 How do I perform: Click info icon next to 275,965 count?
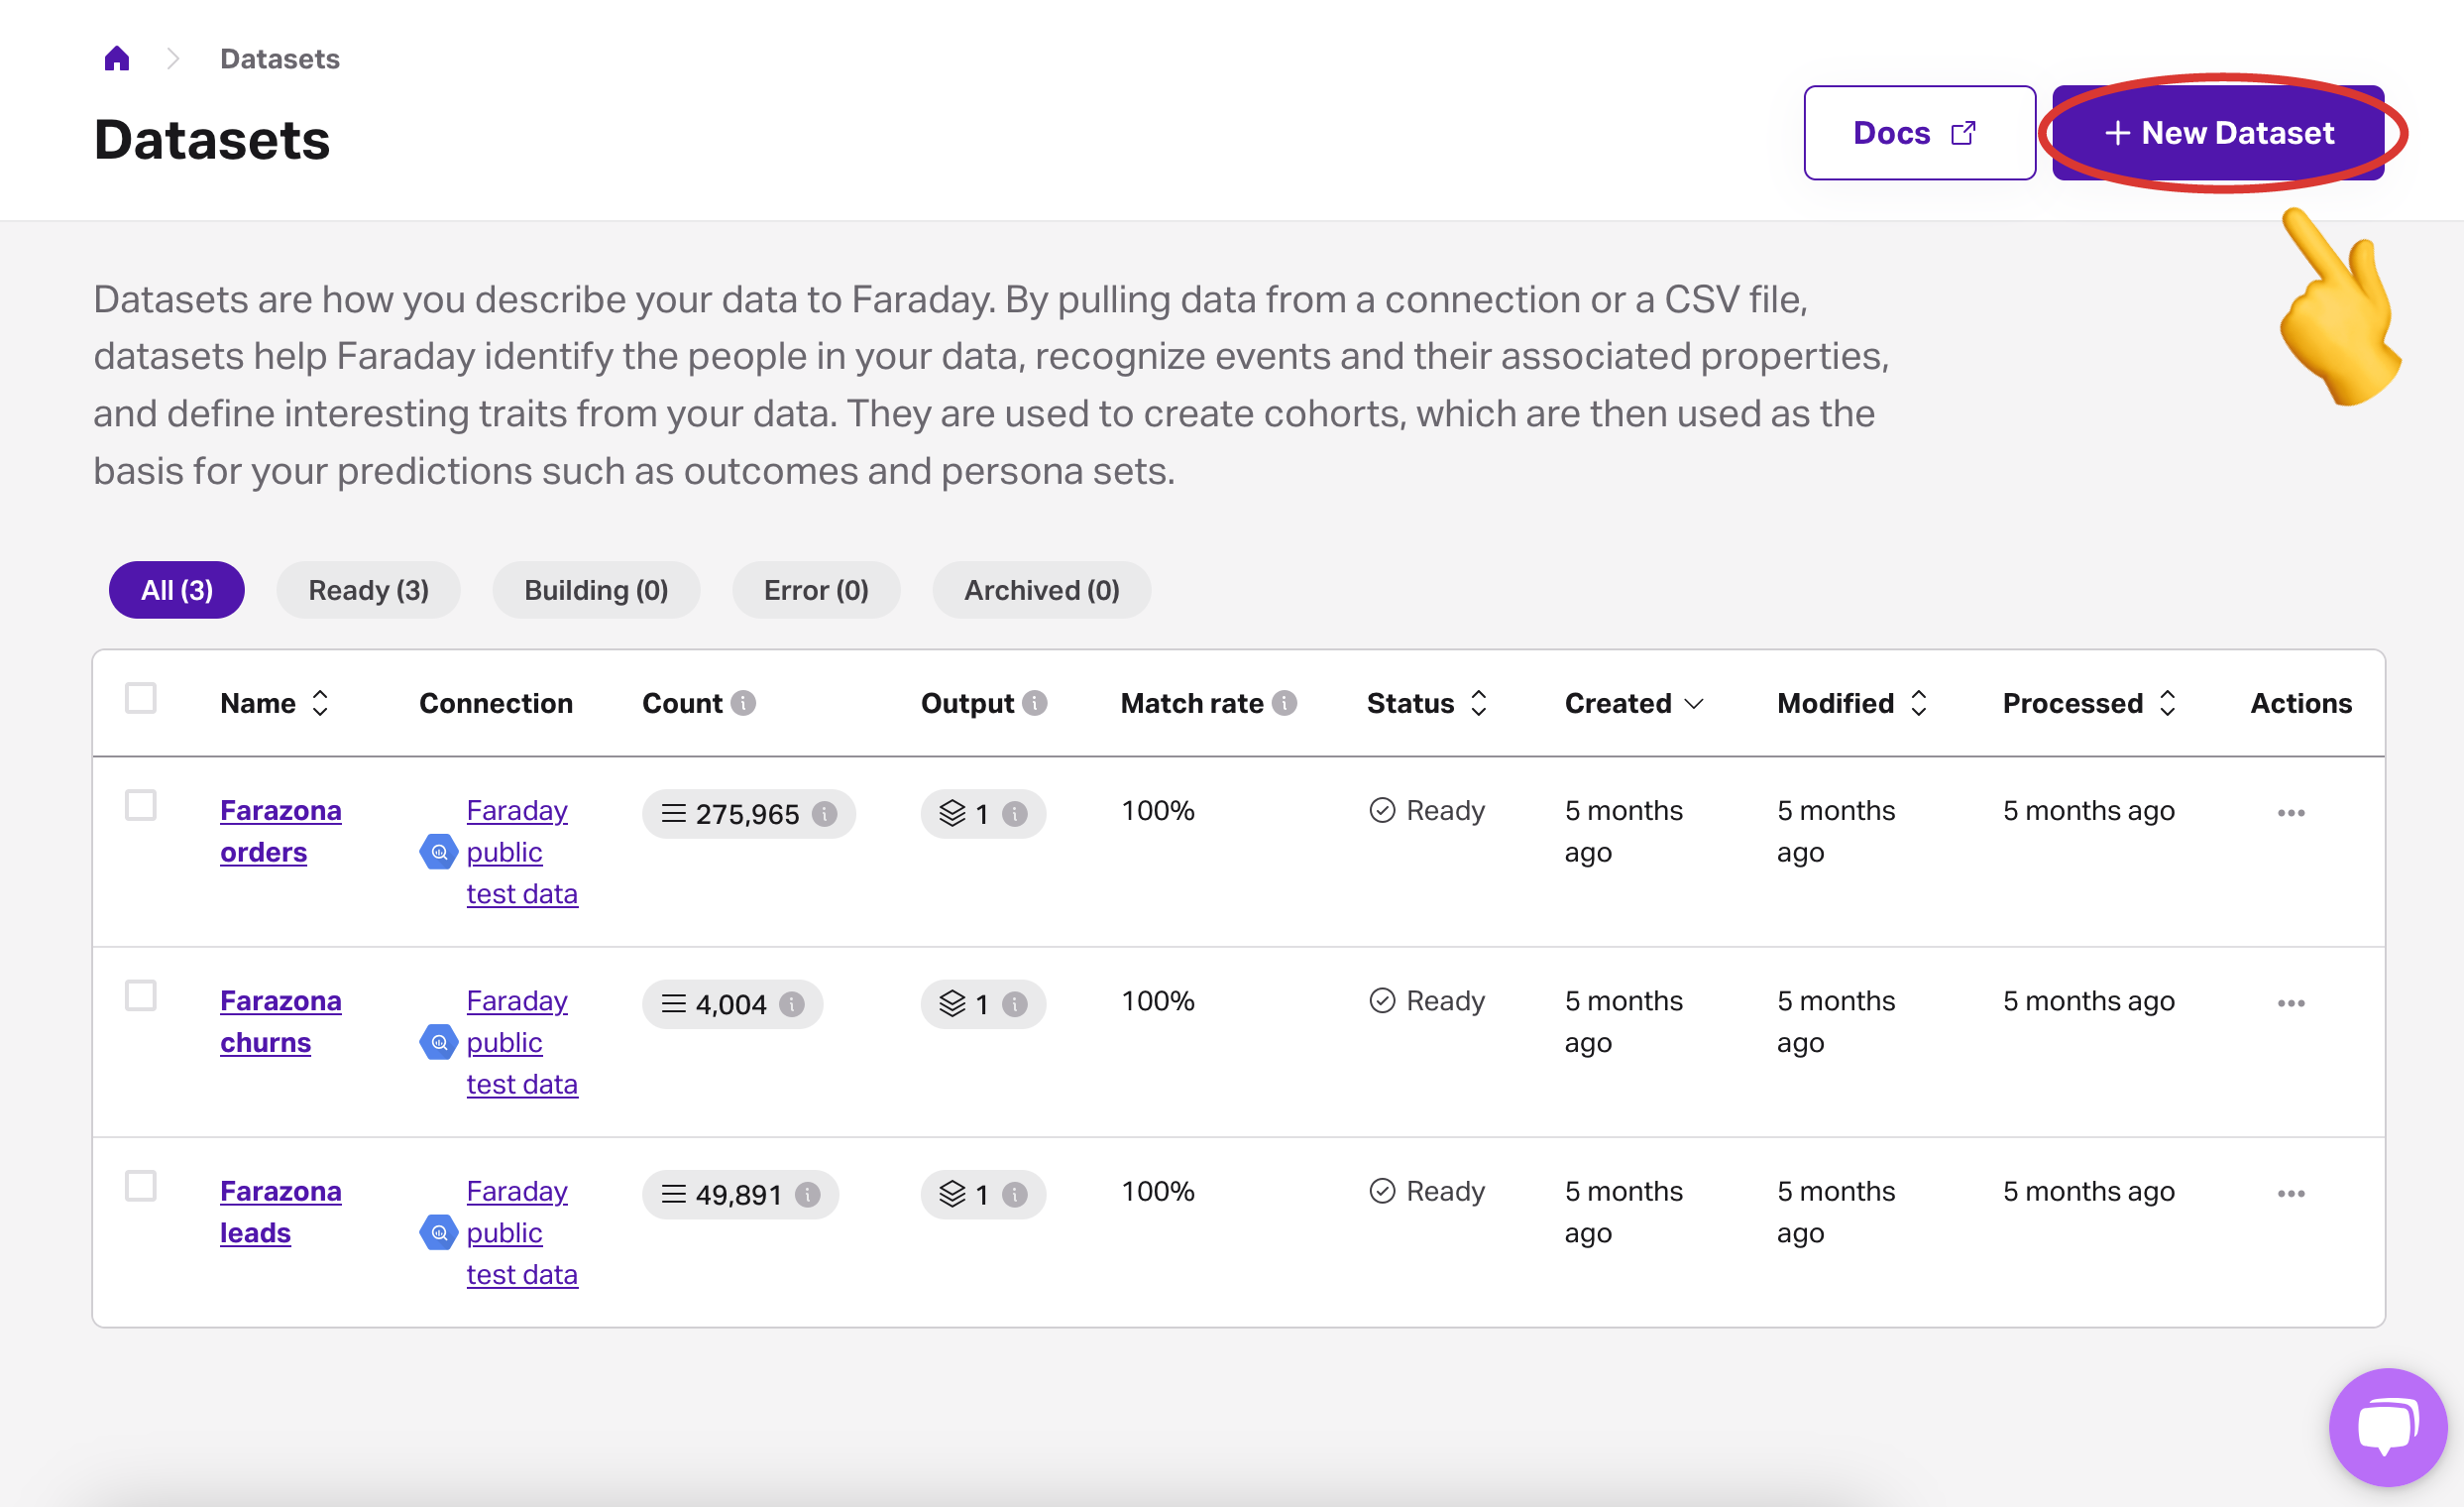(x=824, y=814)
